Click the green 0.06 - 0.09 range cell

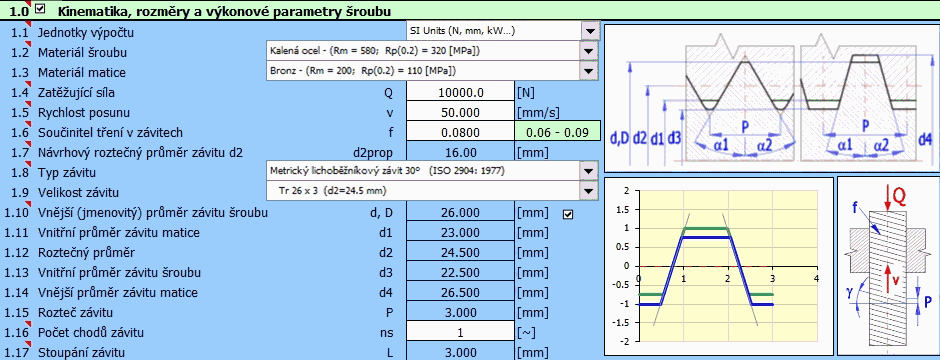[557, 132]
